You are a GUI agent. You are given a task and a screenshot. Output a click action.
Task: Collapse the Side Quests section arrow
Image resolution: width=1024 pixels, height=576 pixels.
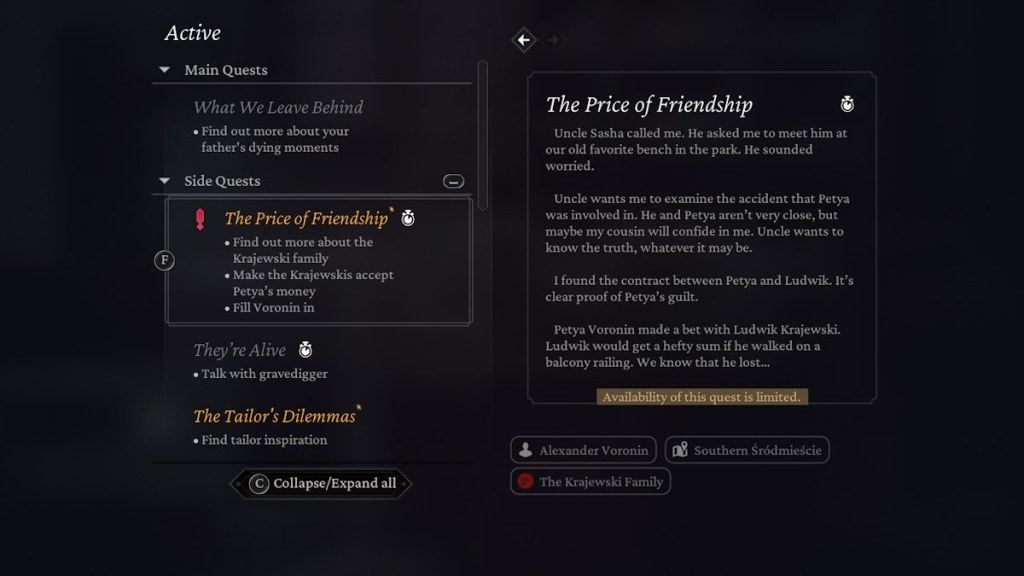click(165, 180)
